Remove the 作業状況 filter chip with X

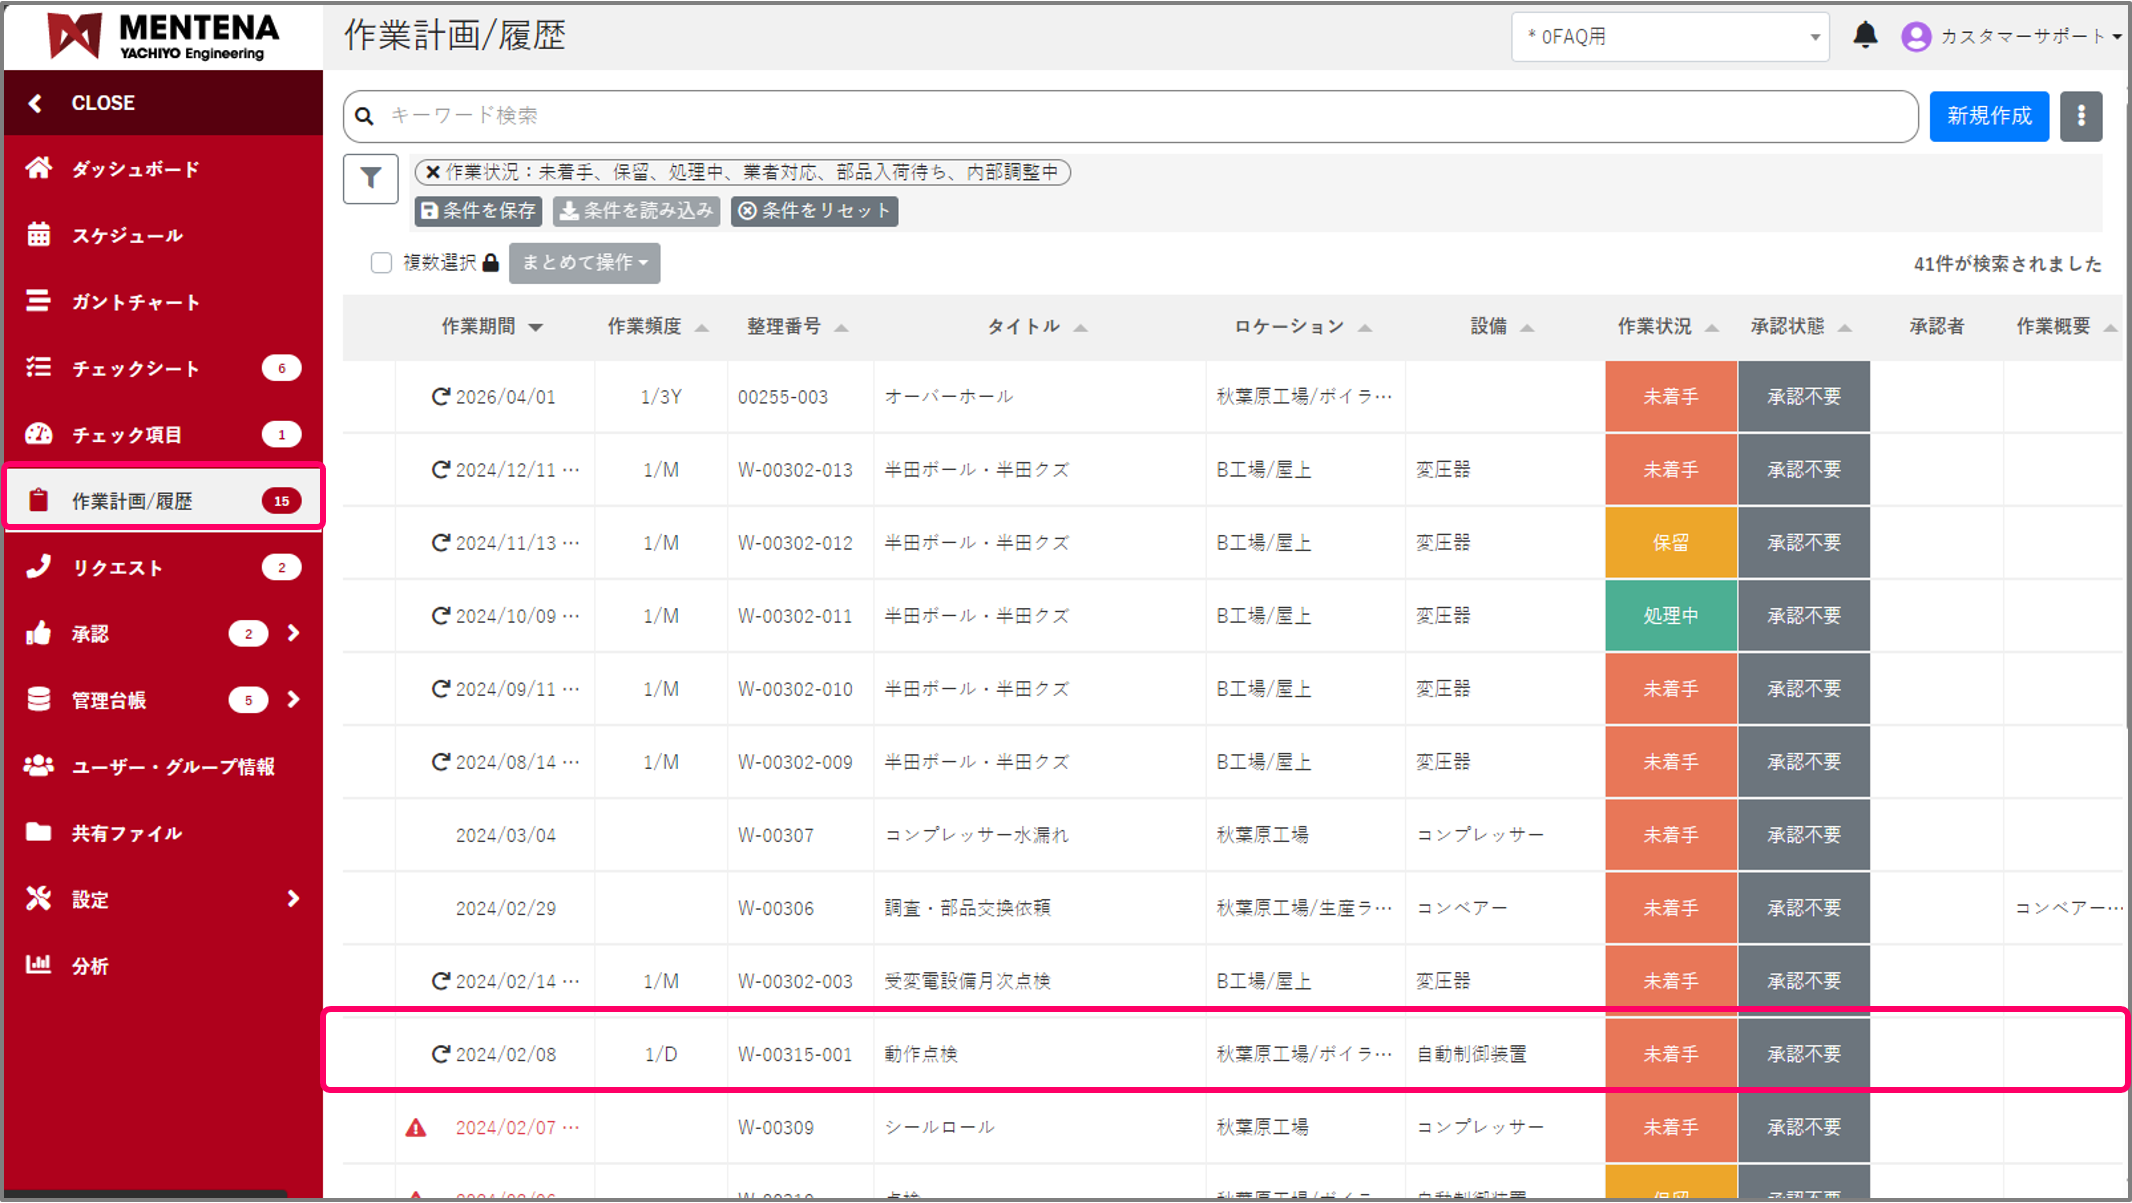[433, 172]
